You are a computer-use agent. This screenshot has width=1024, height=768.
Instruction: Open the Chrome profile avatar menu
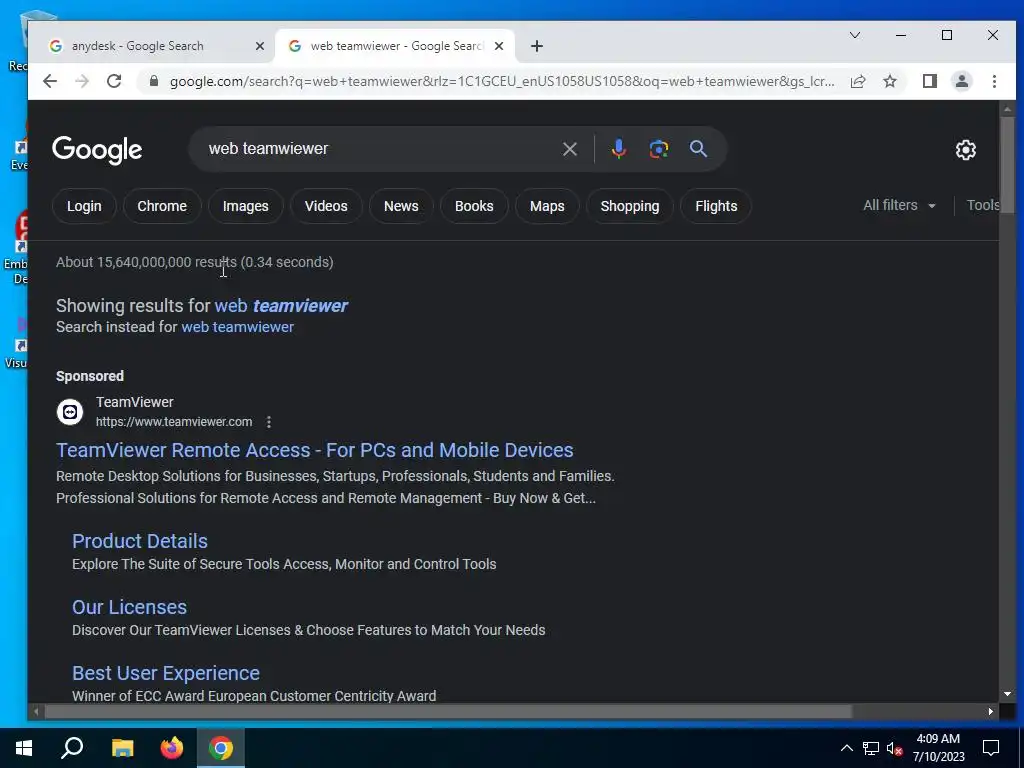[961, 81]
